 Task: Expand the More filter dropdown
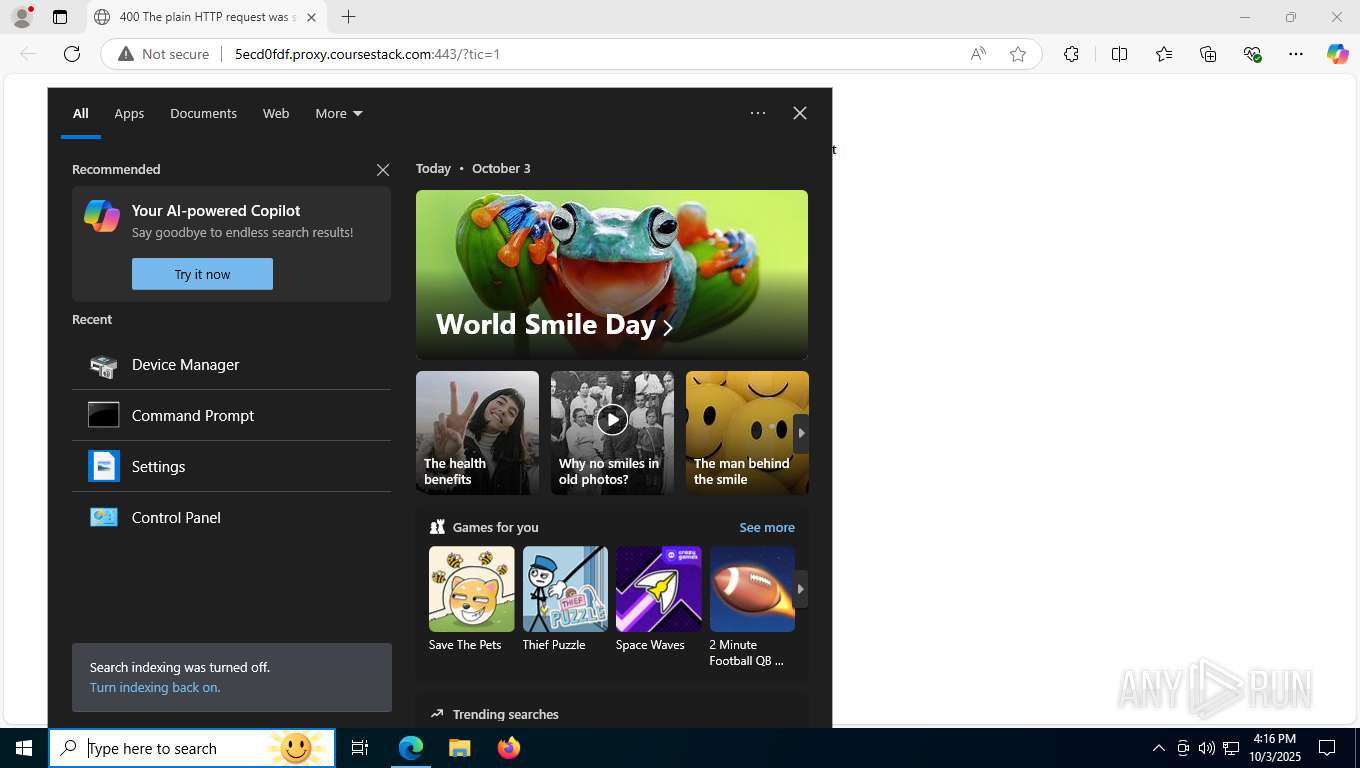339,113
